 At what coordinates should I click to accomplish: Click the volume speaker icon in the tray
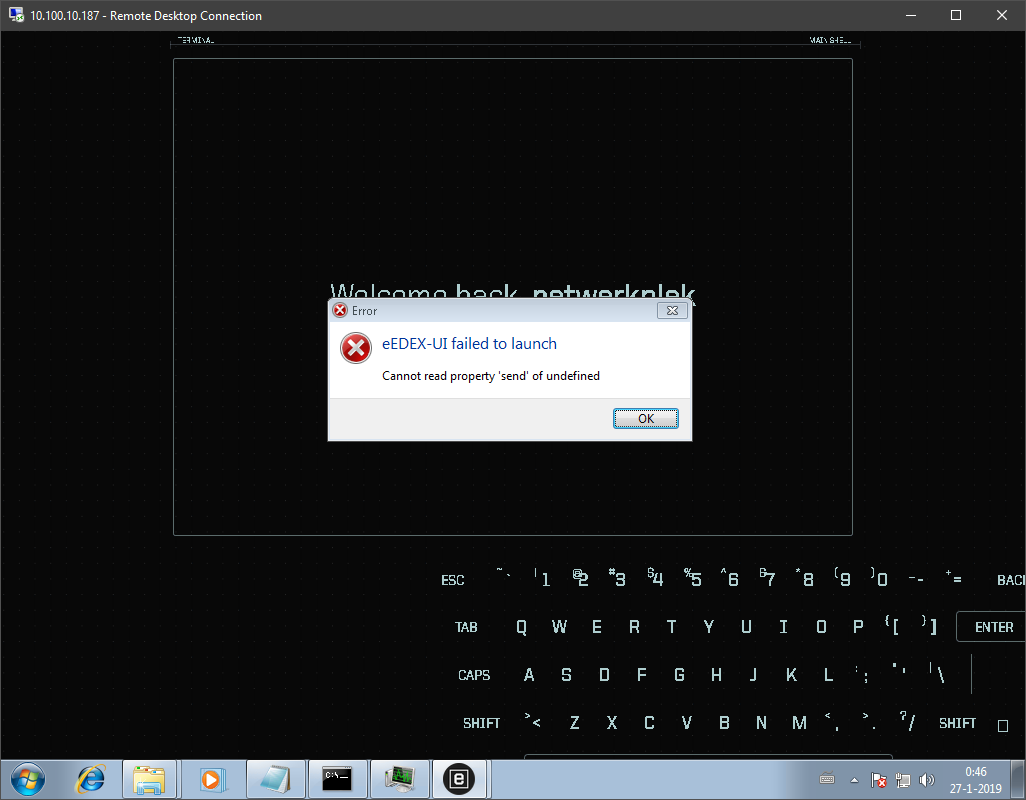(x=926, y=779)
